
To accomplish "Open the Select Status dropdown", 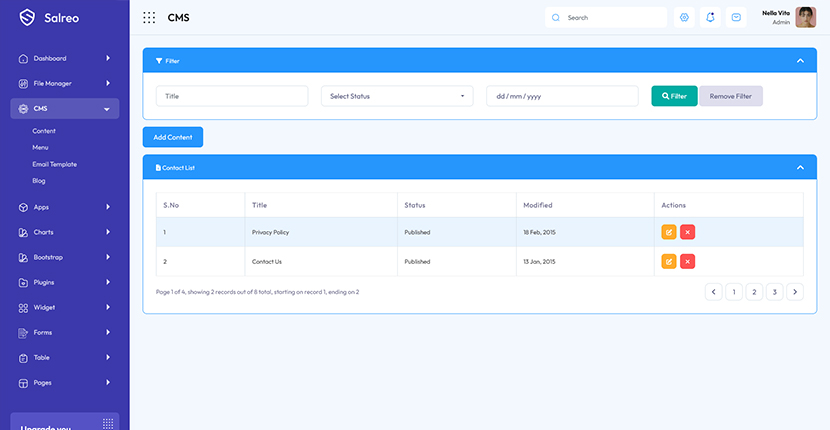I will coord(397,96).
